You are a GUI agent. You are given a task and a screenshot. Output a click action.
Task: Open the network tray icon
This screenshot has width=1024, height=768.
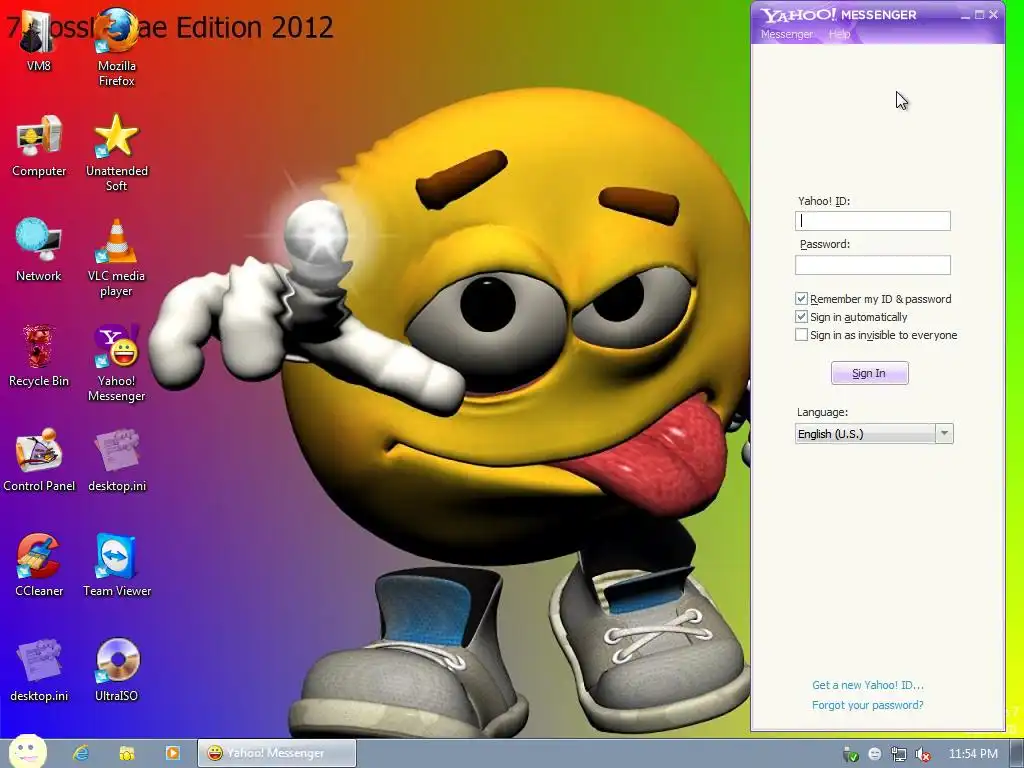(899, 754)
